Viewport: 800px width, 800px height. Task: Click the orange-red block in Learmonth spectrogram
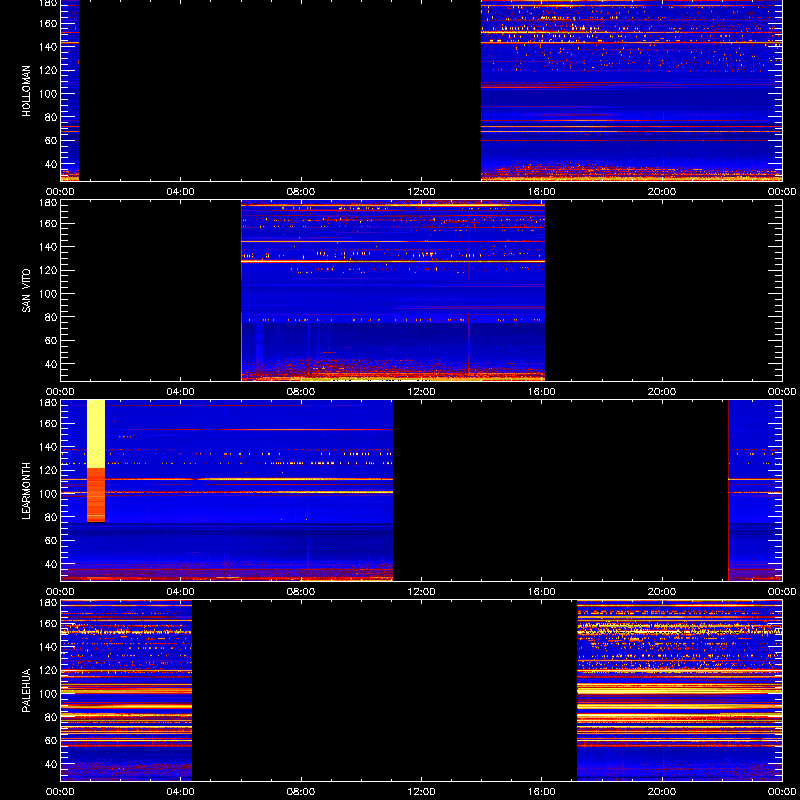96,495
